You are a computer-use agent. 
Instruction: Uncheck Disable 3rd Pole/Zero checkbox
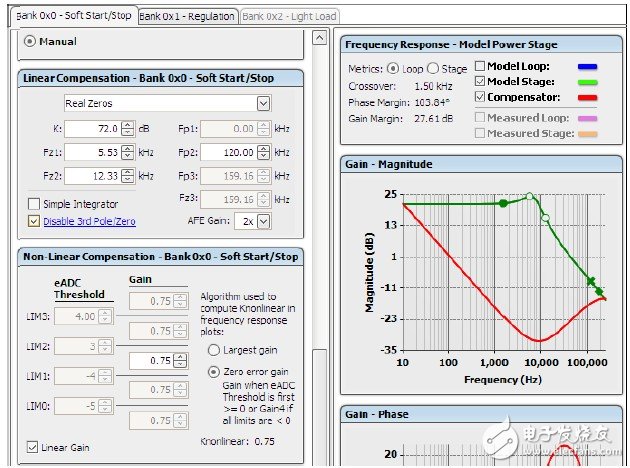34,221
